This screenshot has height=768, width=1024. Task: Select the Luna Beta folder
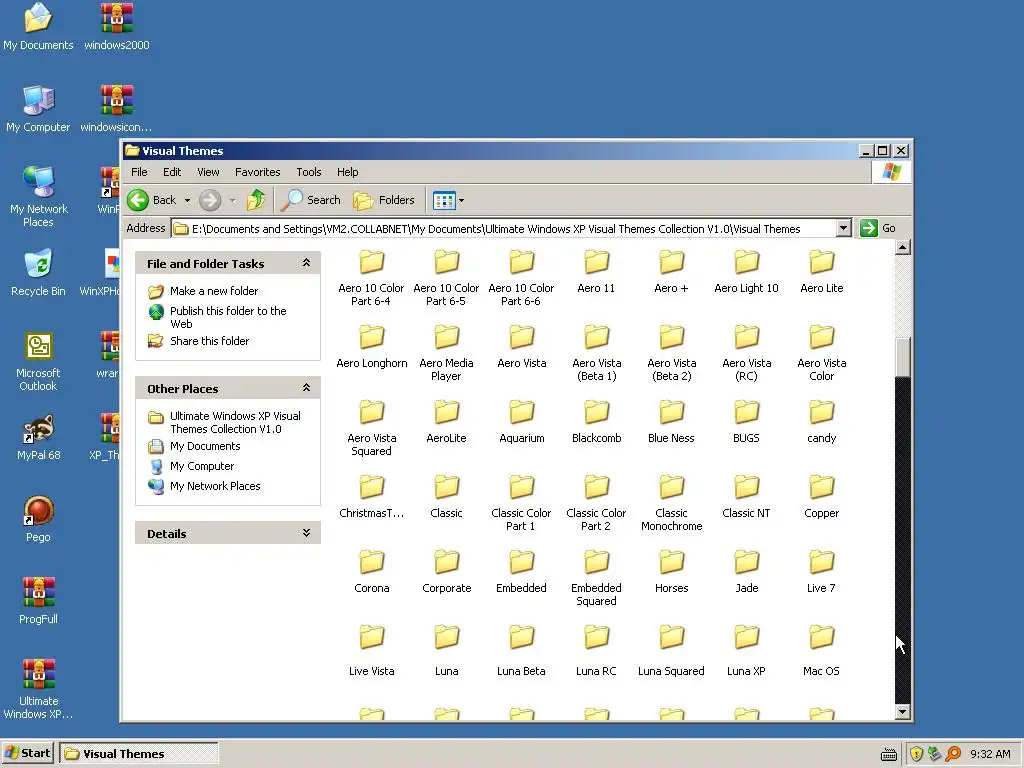coord(522,652)
